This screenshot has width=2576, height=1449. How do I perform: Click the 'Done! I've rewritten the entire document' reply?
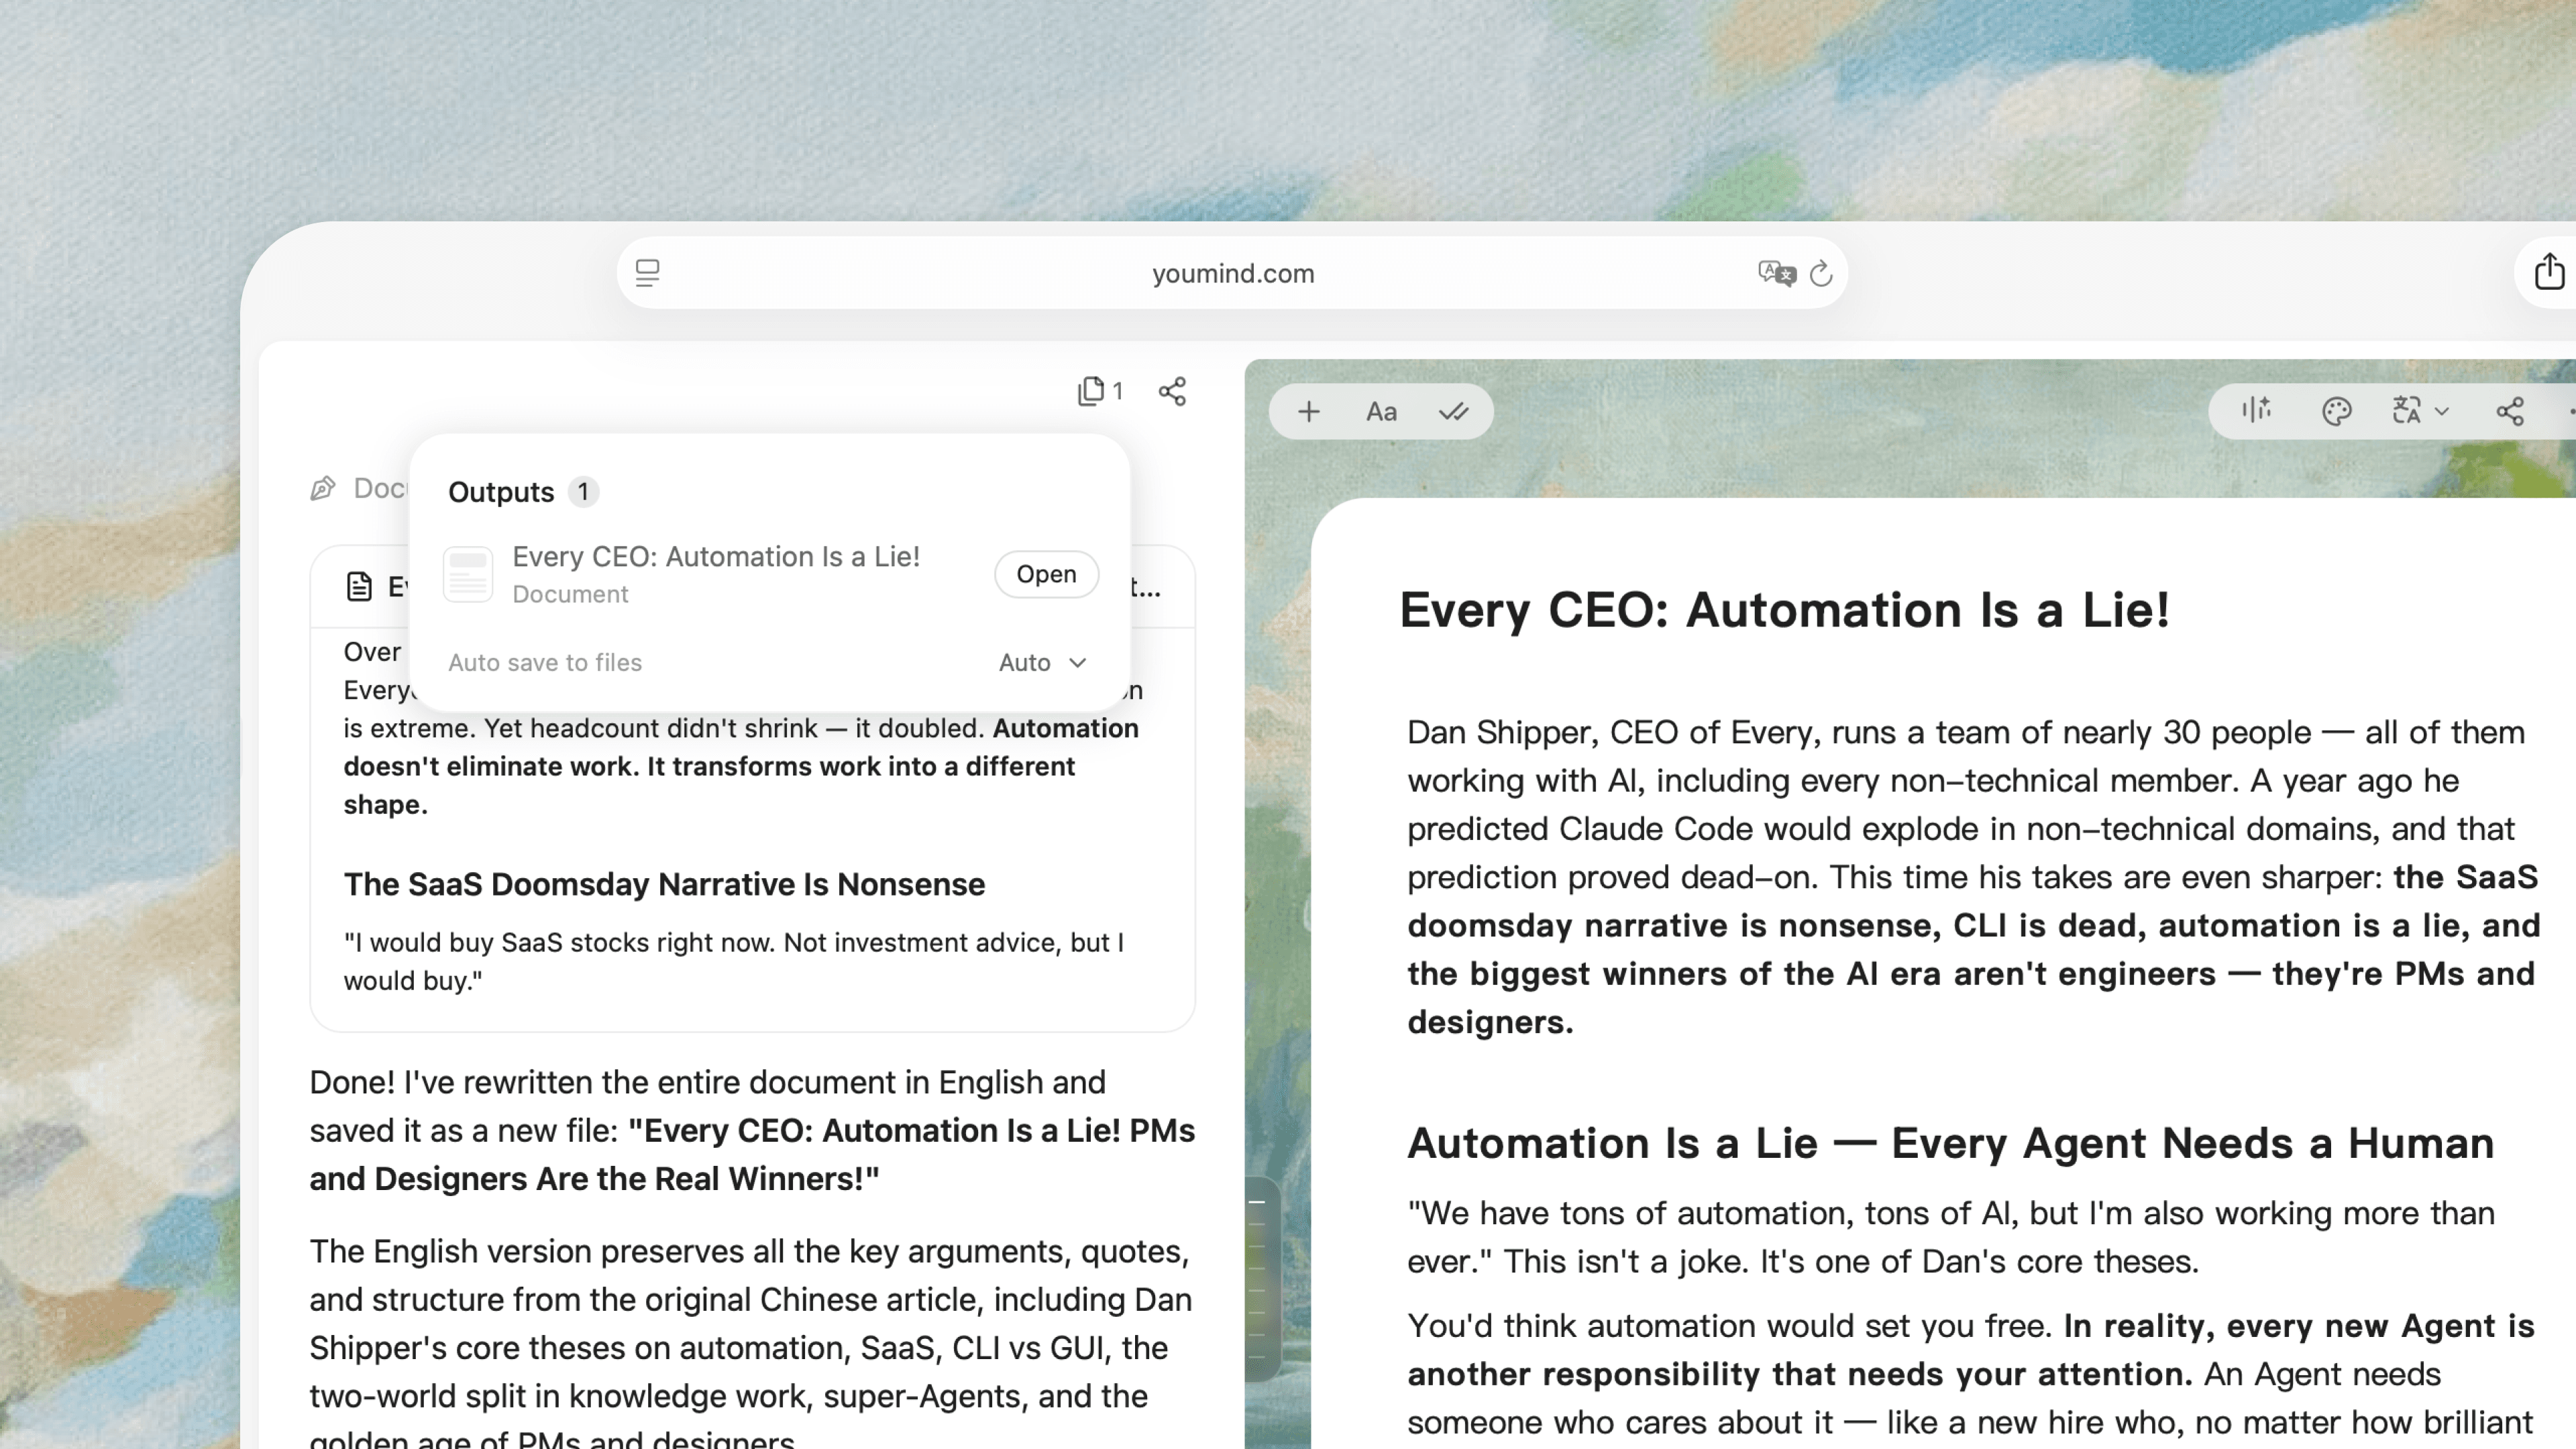pos(752,1130)
